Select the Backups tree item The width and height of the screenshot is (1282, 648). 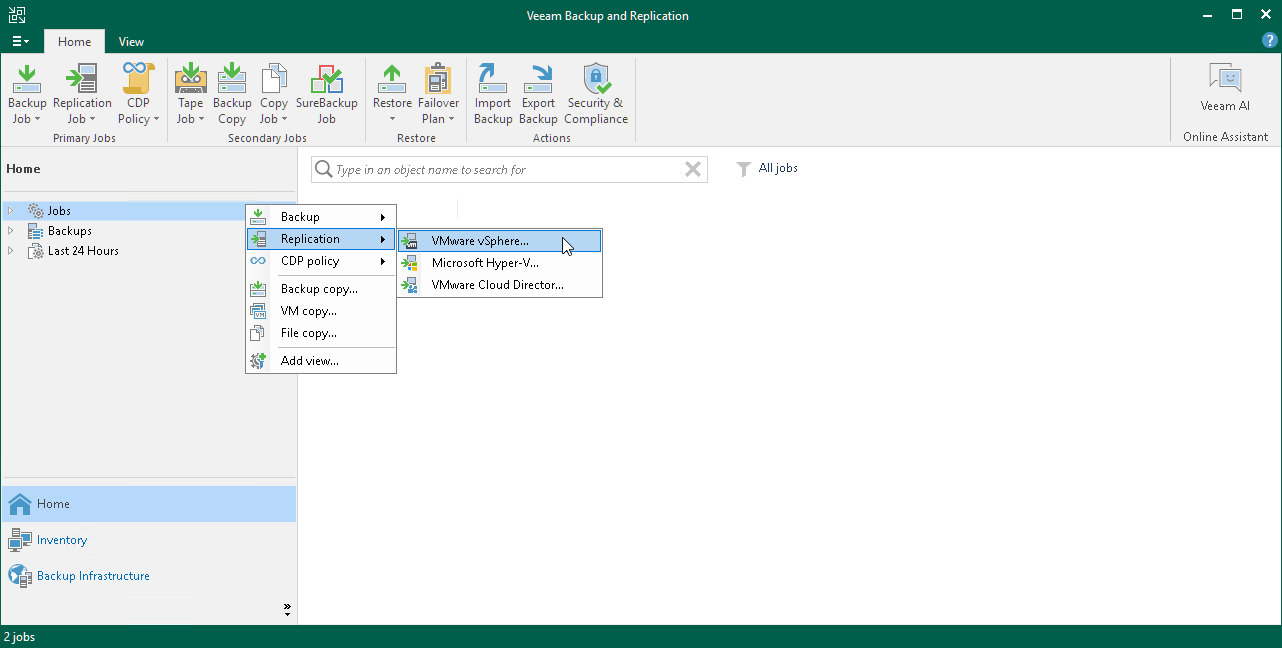(70, 231)
